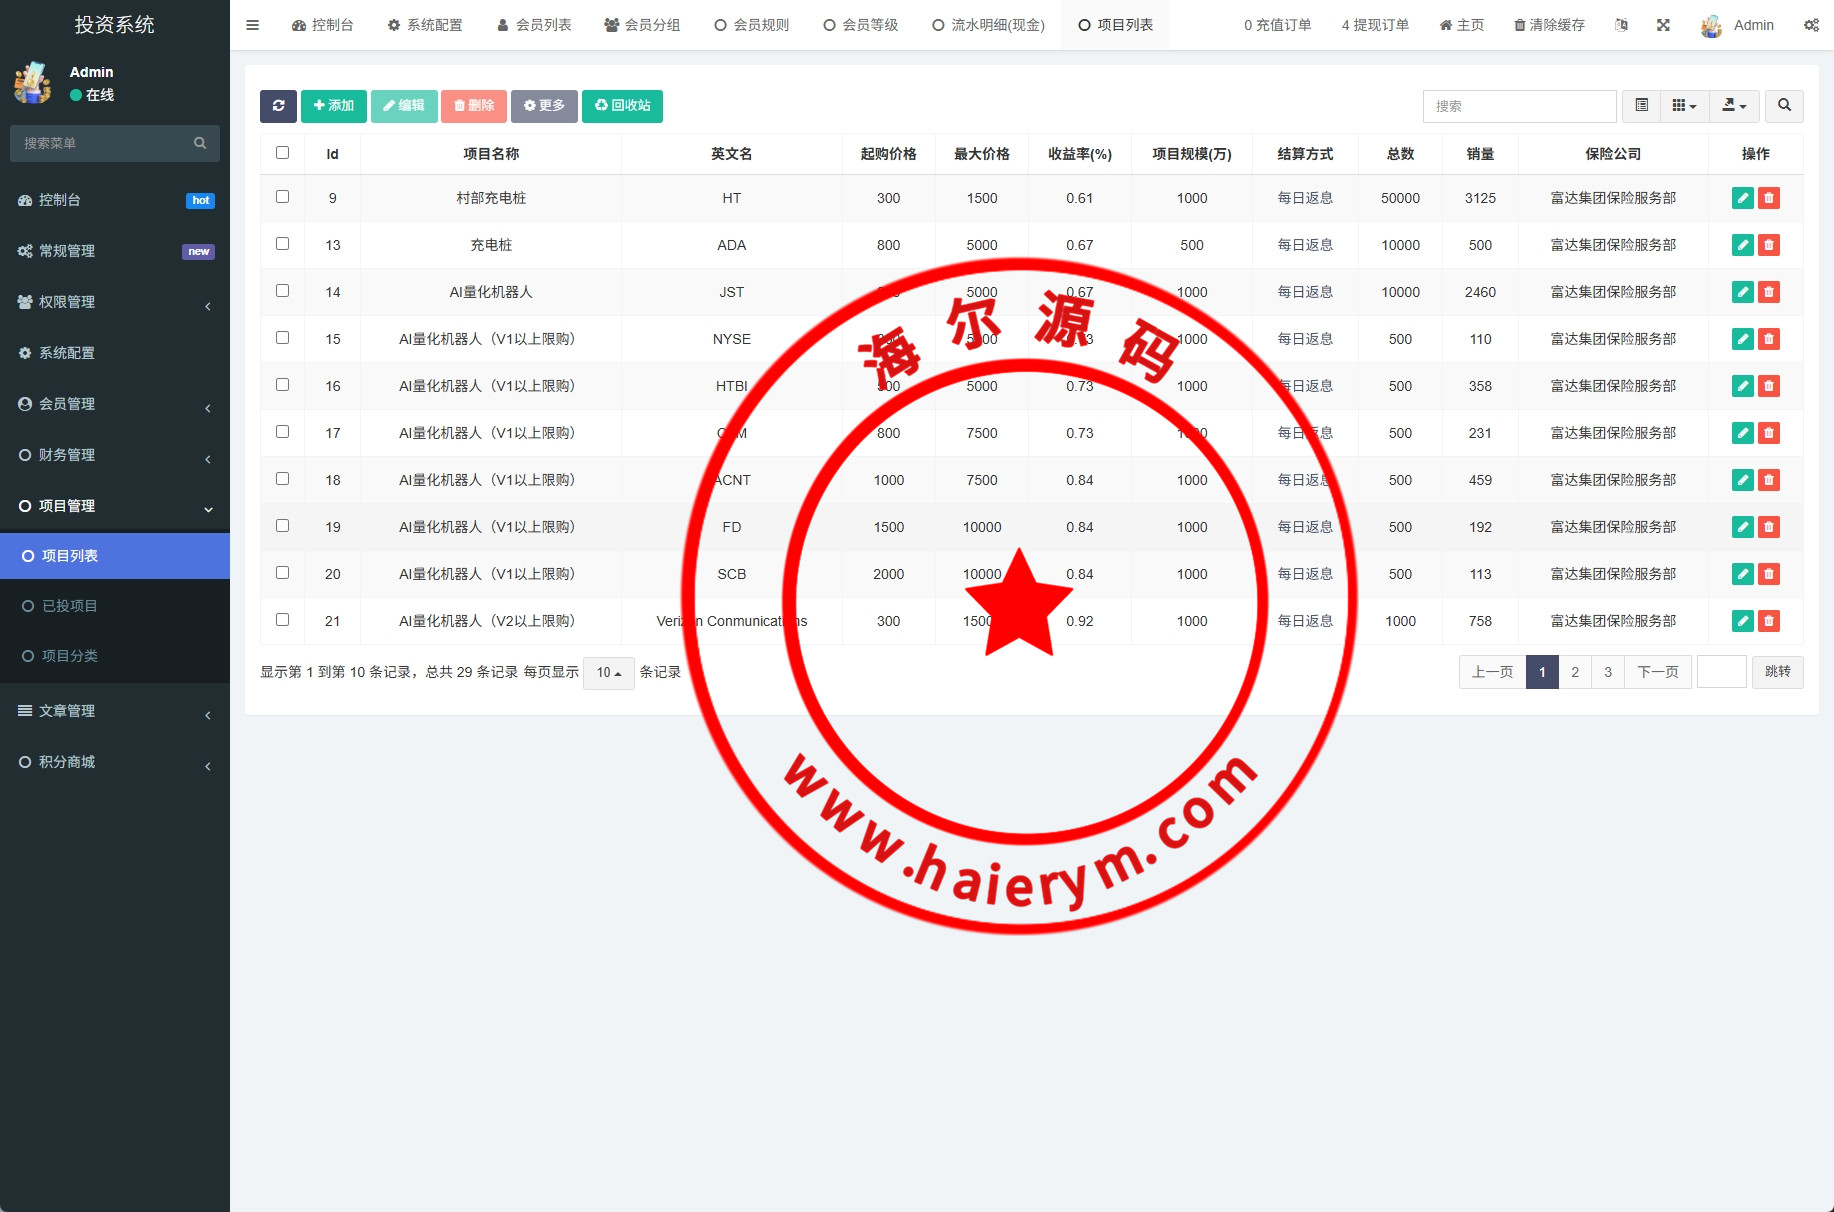Screen dimensions: 1834x1212
Task: Open 项目分类 in the sidebar
Action: (x=70, y=656)
